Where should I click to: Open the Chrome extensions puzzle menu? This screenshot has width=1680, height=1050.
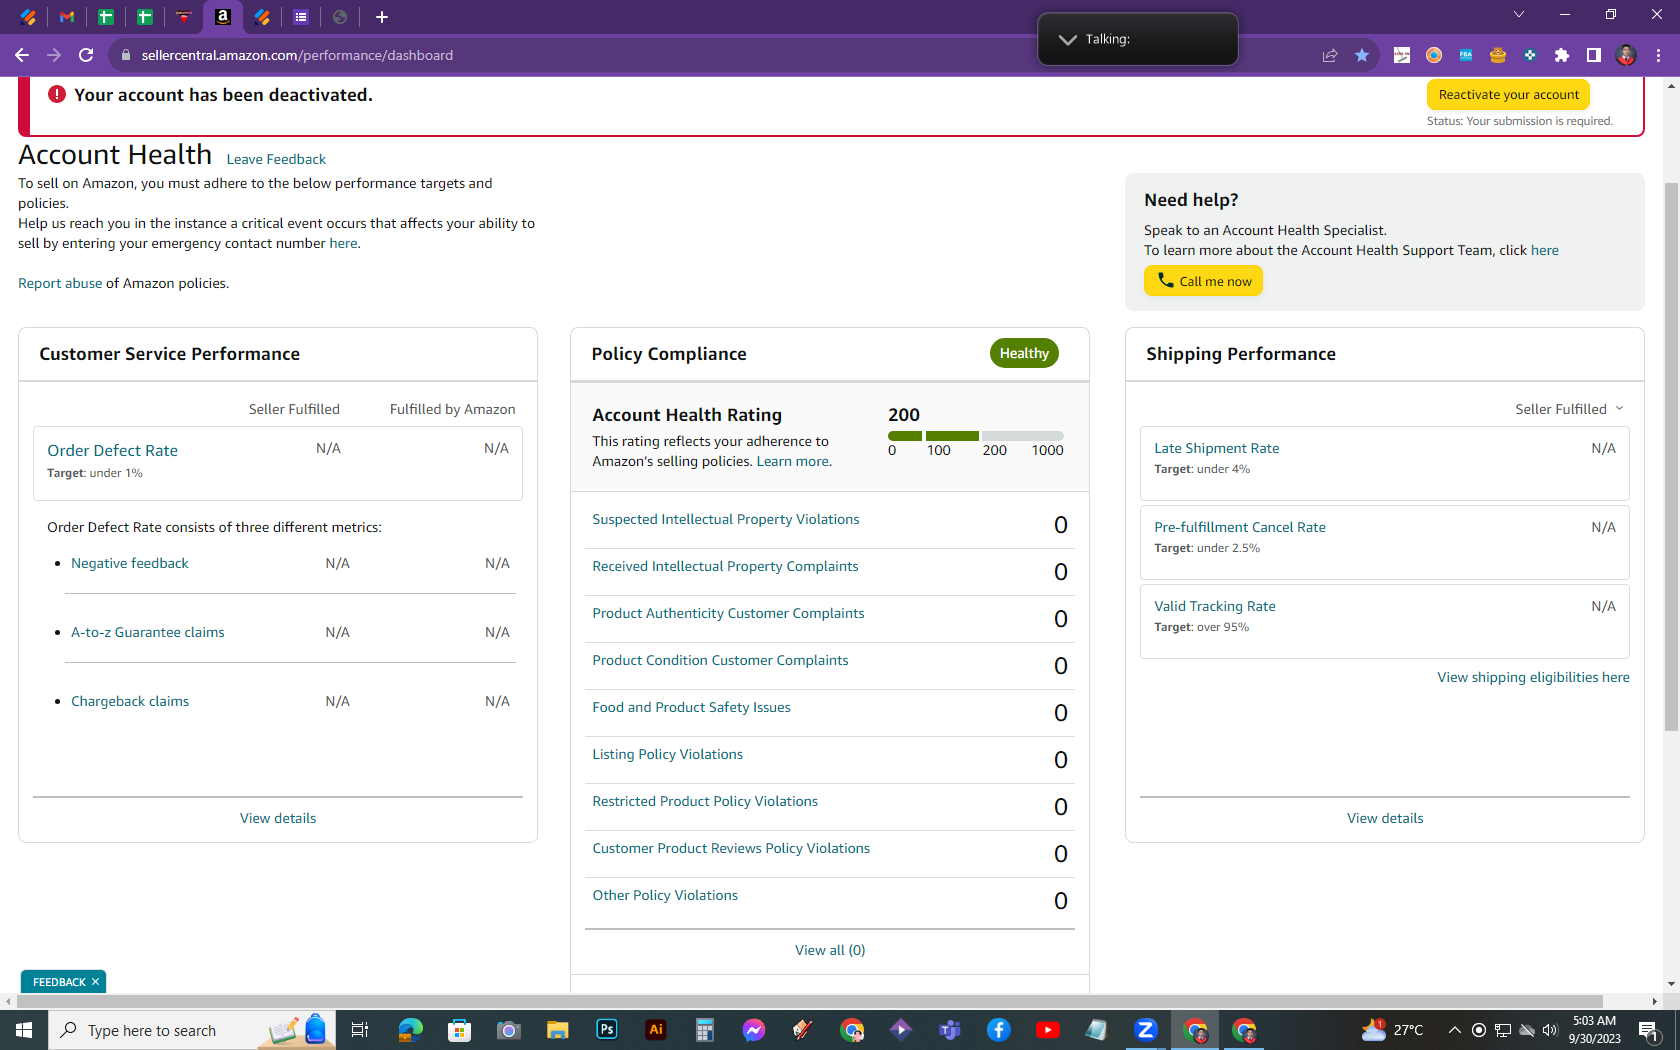coord(1562,55)
